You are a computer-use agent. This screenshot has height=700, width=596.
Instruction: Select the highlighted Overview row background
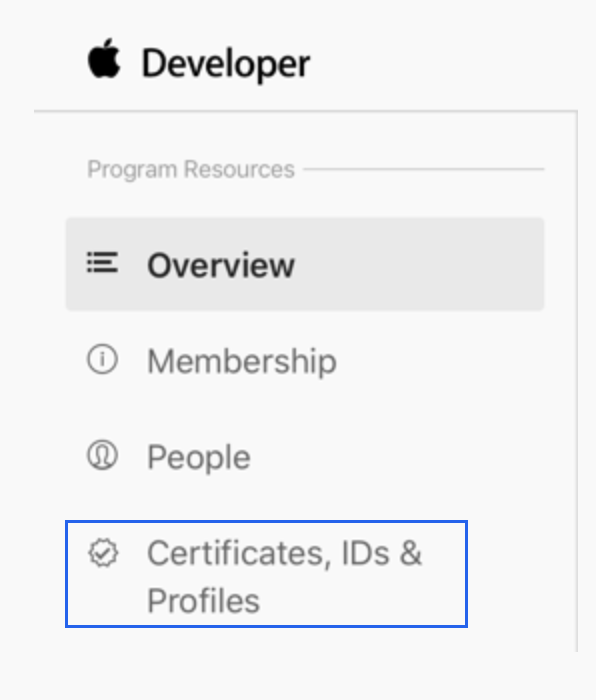point(305,264)
